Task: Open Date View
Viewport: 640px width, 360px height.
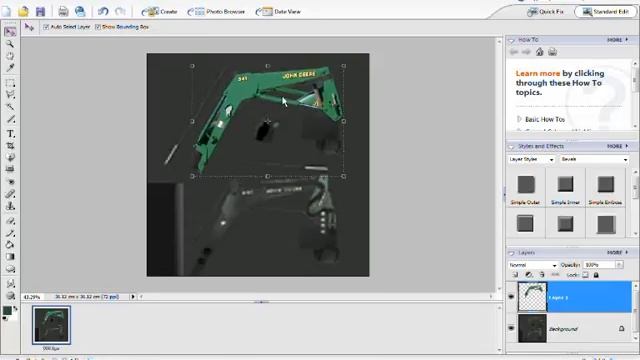Action: (x=278, y=12)
